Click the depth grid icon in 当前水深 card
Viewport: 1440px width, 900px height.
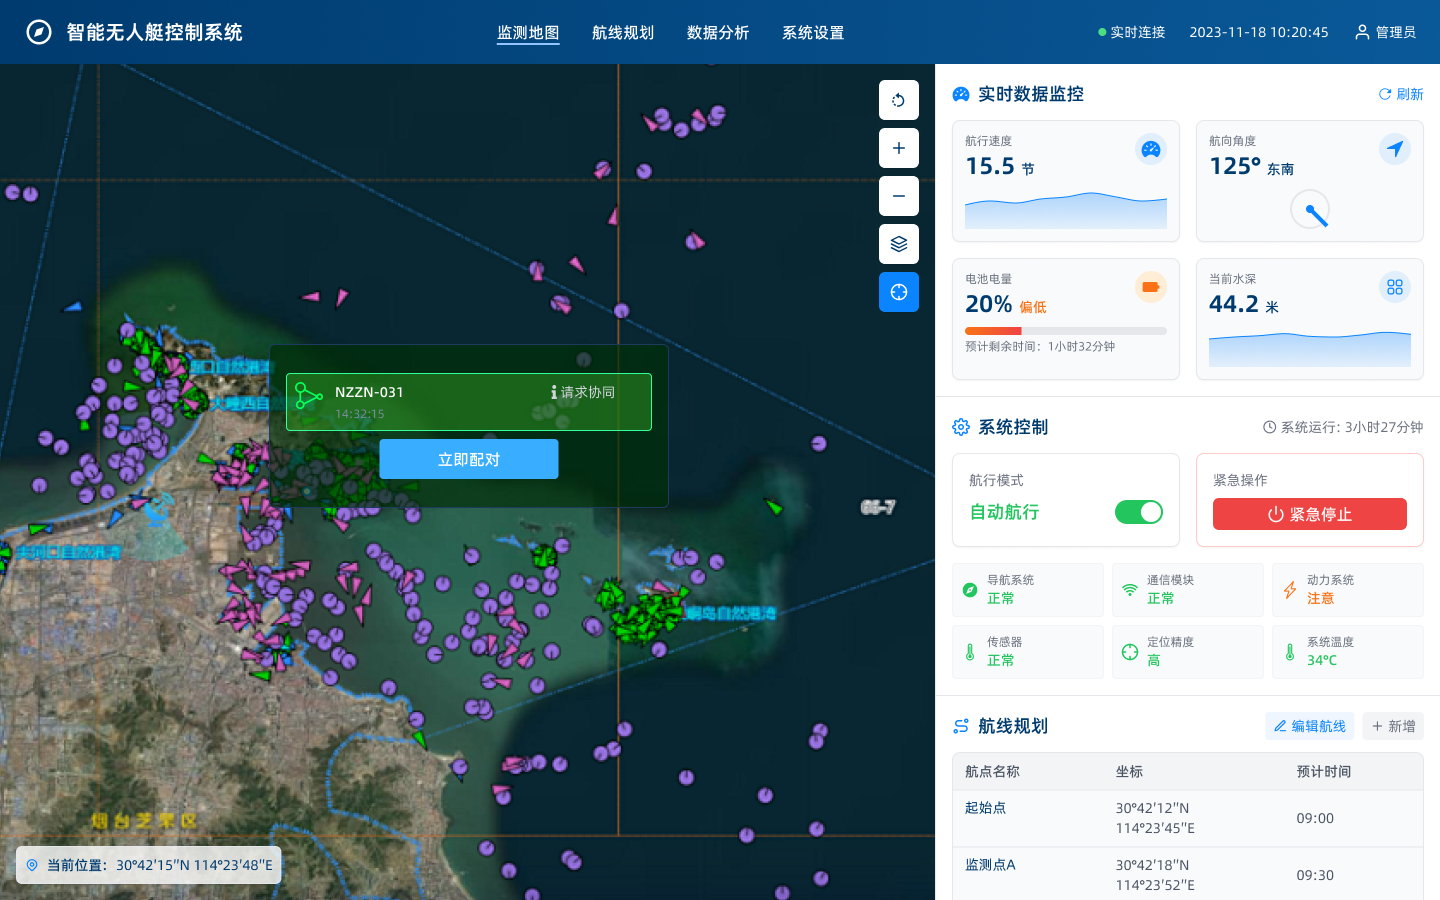click(x=1394, y=287)
